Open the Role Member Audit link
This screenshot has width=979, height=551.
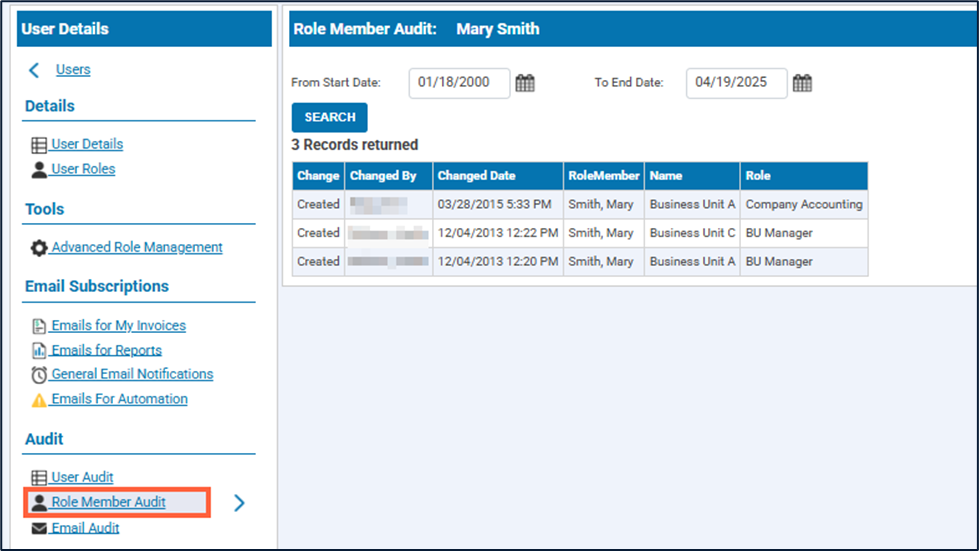click(x=108, y=502)
